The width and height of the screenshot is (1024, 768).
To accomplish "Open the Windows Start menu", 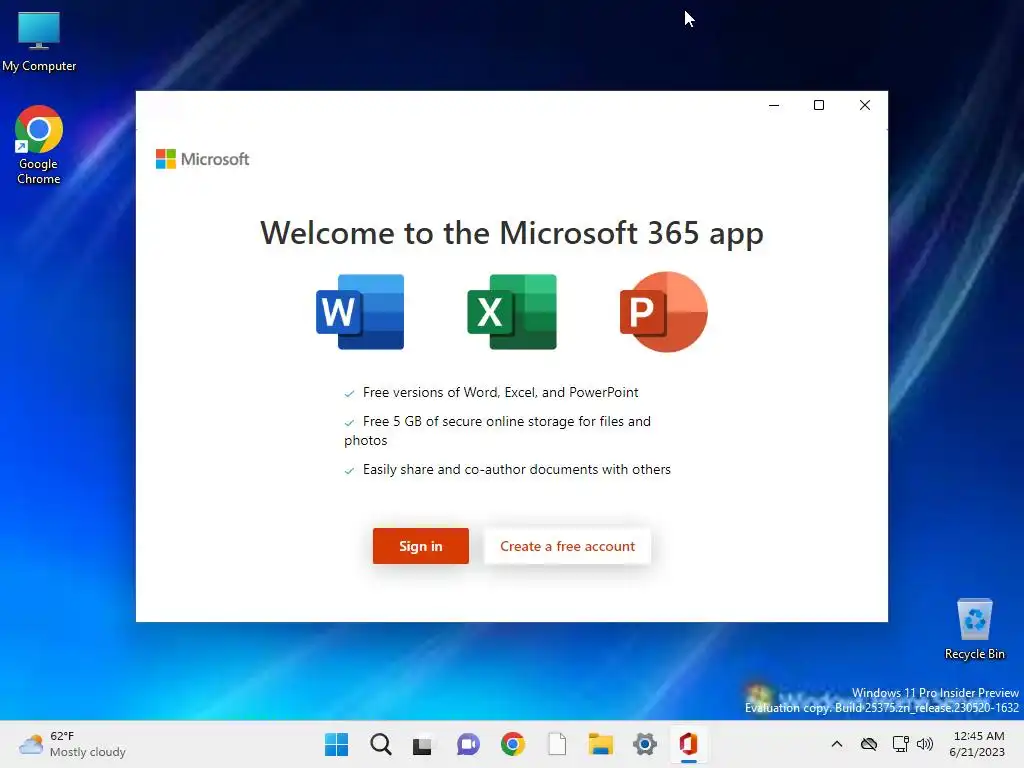I will (336, 744).
